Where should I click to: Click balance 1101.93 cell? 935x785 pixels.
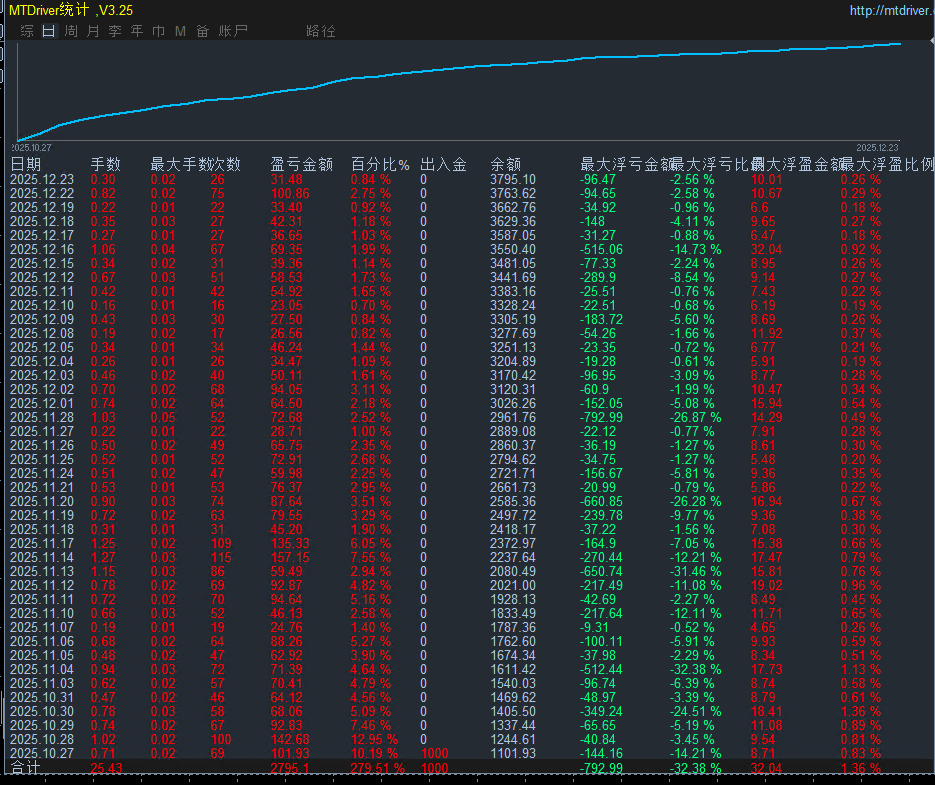tap(513, 753)
